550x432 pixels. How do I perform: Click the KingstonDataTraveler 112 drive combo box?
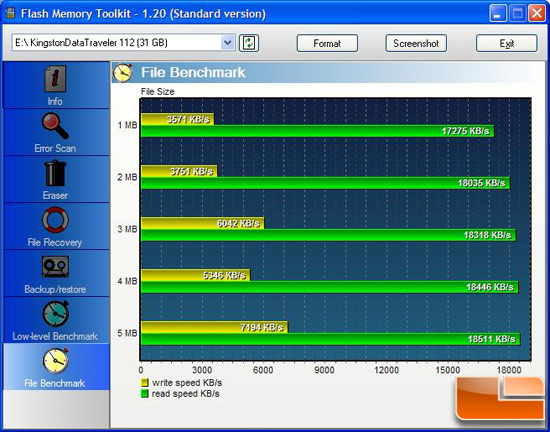coord(123,43)
